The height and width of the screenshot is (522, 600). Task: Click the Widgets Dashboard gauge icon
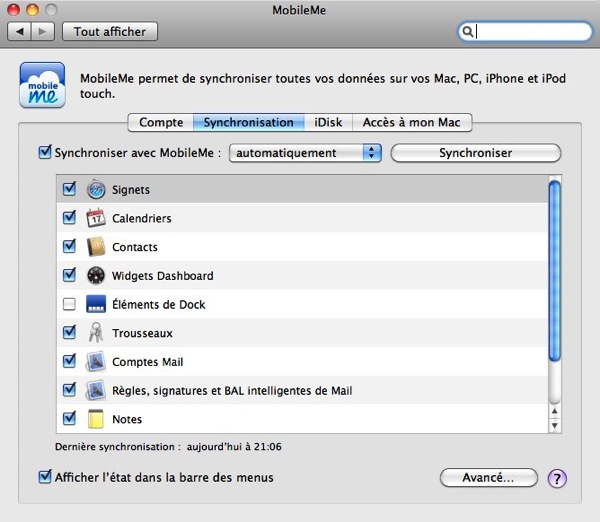click(96, 276)
